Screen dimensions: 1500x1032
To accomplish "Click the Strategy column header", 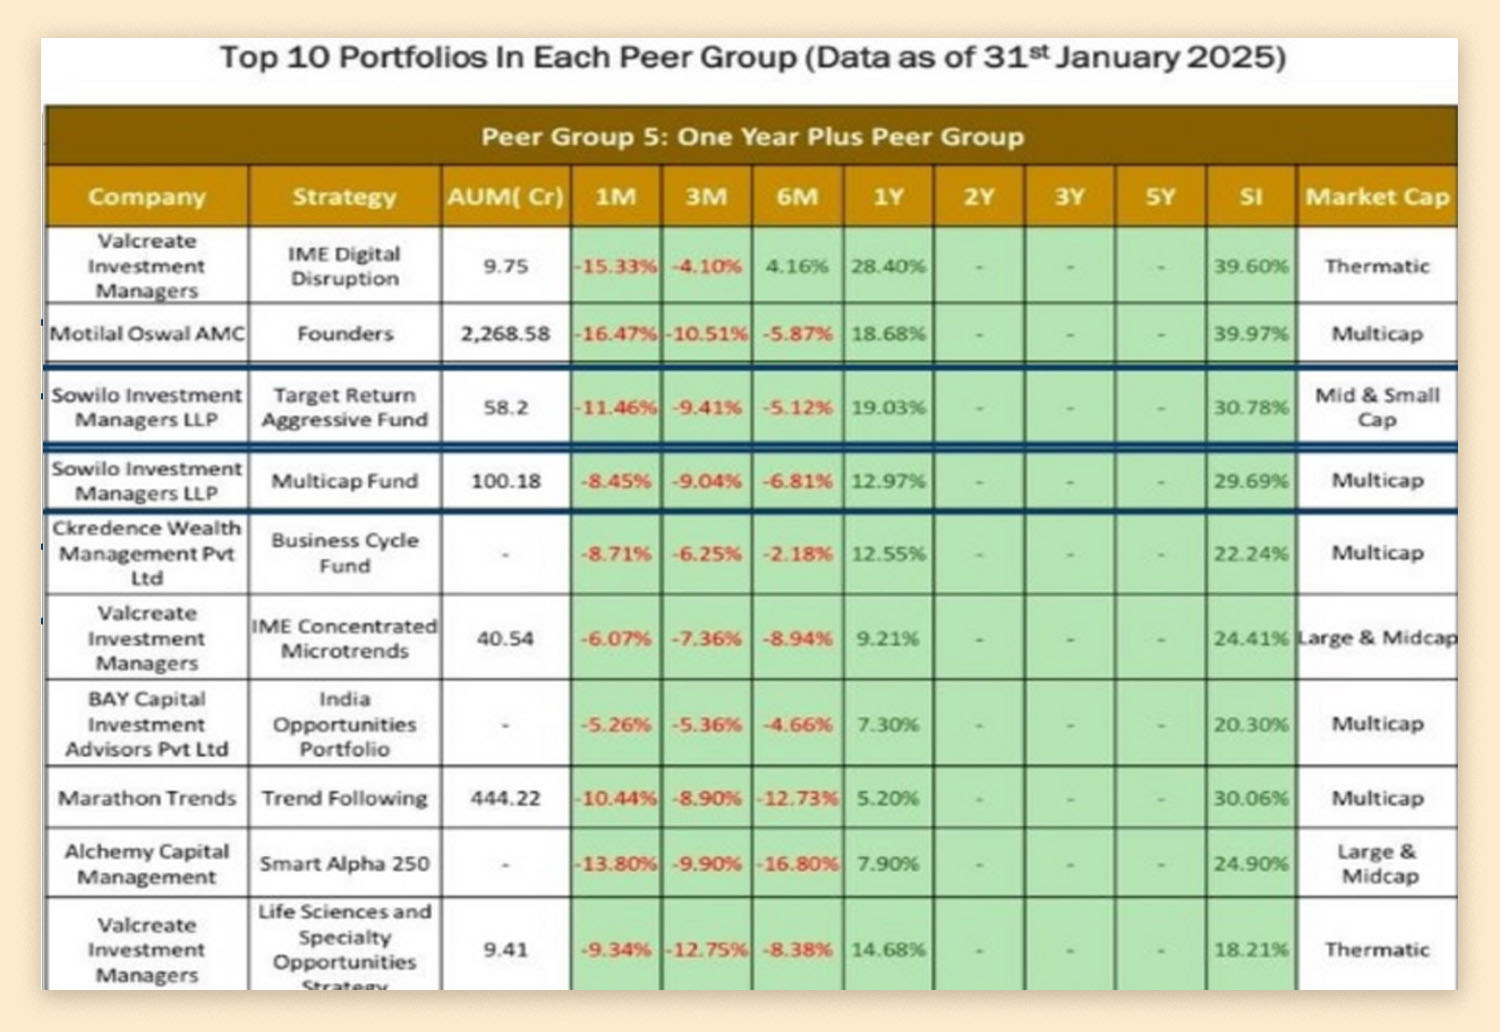I will coord(344,197).
